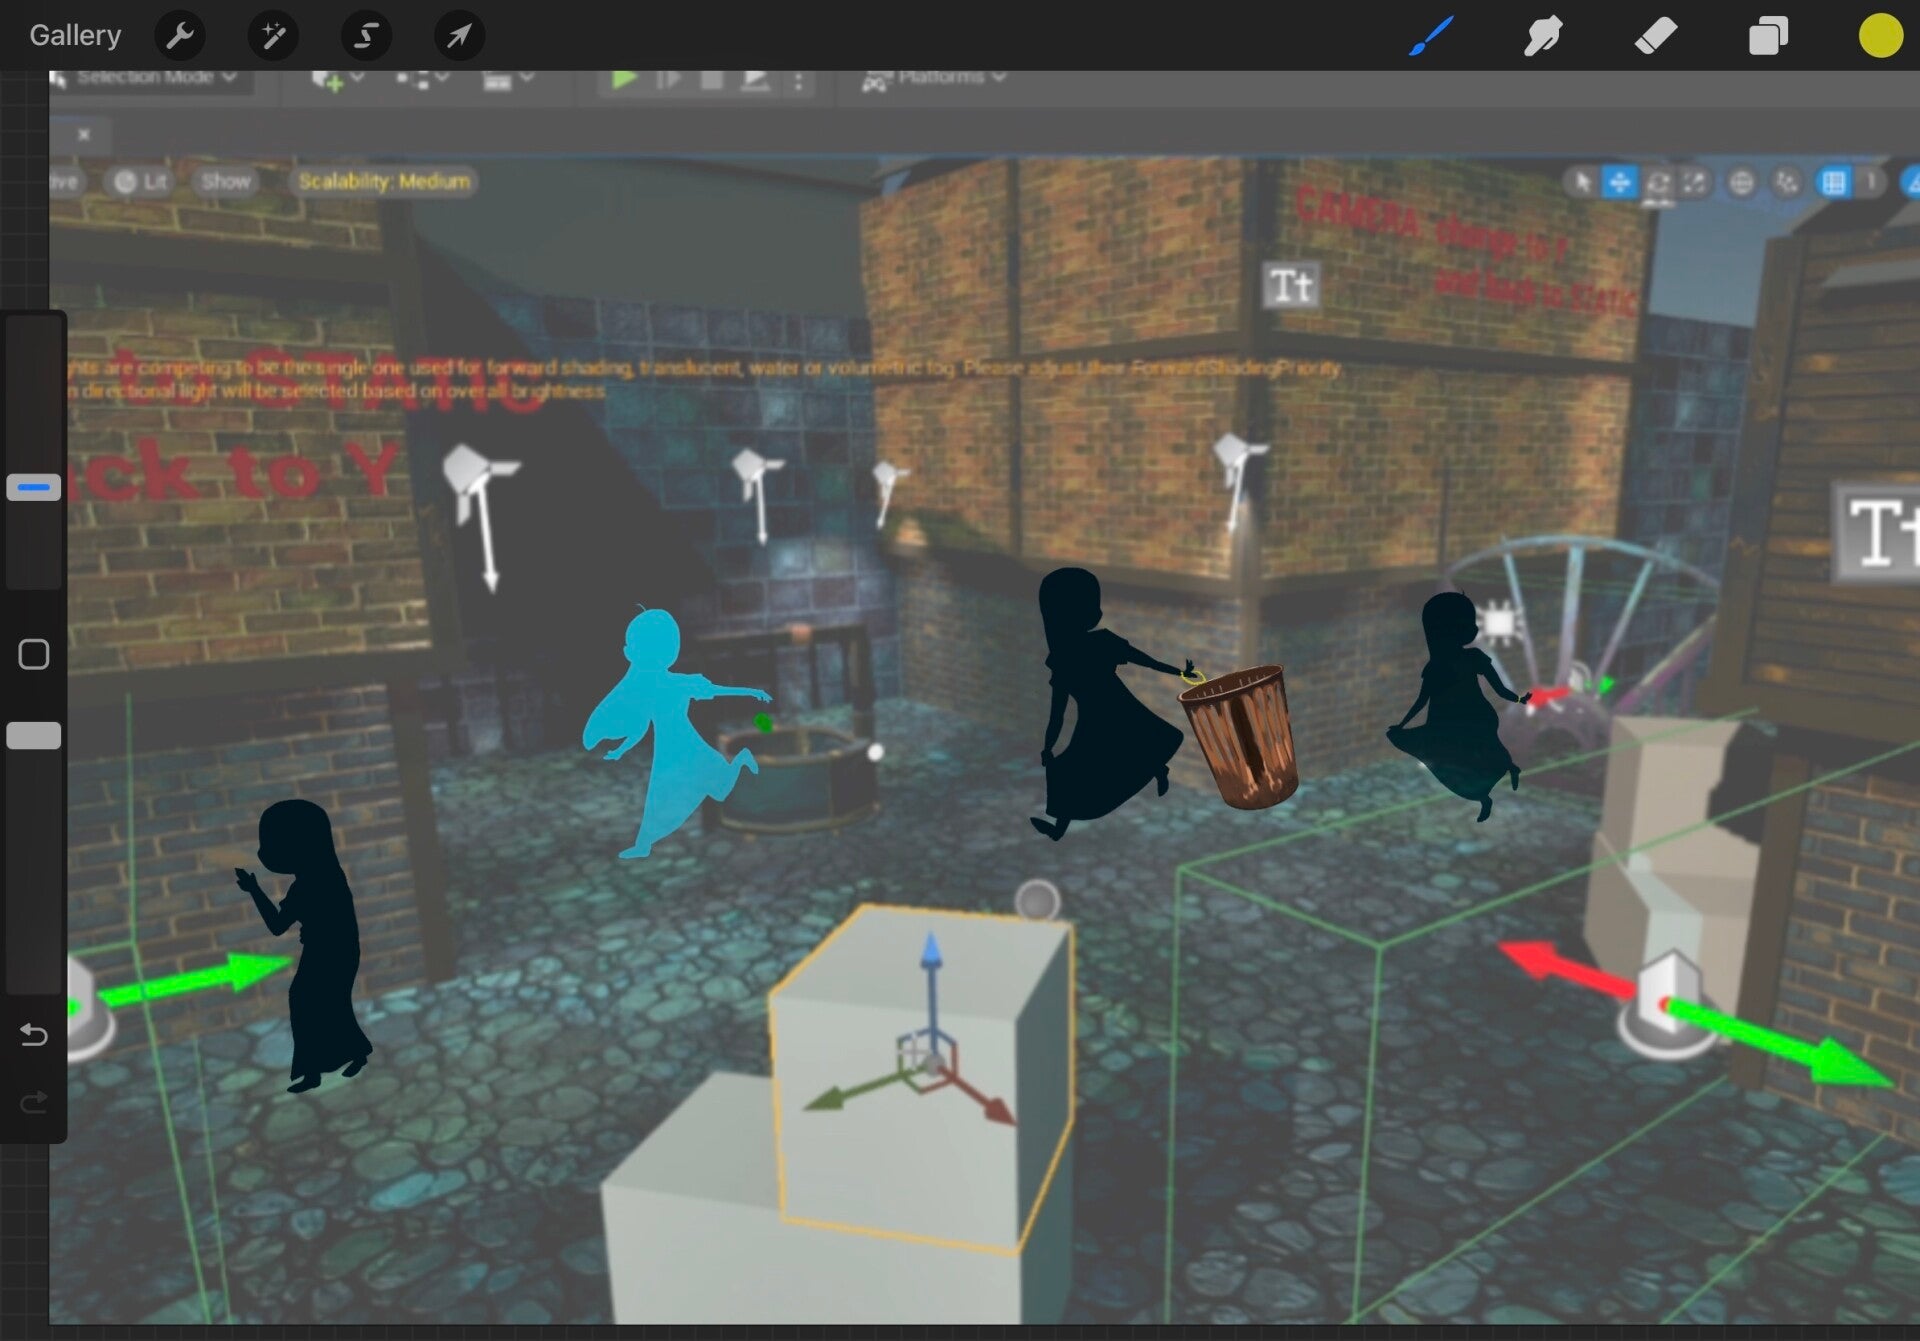Open the Adjustments magic wand menu
This screenshot has height=1341, width=1920.
tap(273, 36)
